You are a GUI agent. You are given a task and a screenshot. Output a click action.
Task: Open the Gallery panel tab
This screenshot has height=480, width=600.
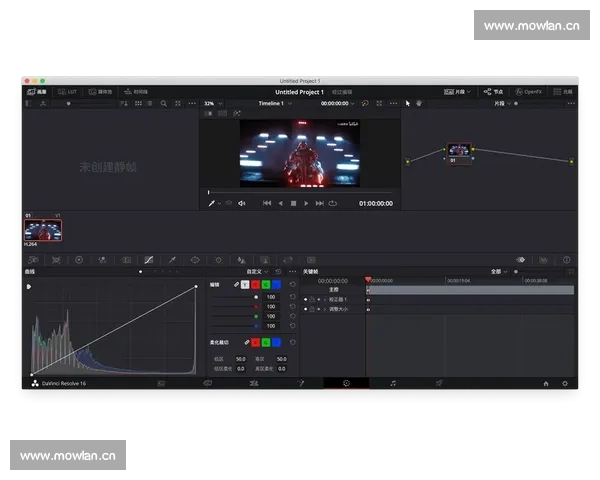tap(35, 92)
